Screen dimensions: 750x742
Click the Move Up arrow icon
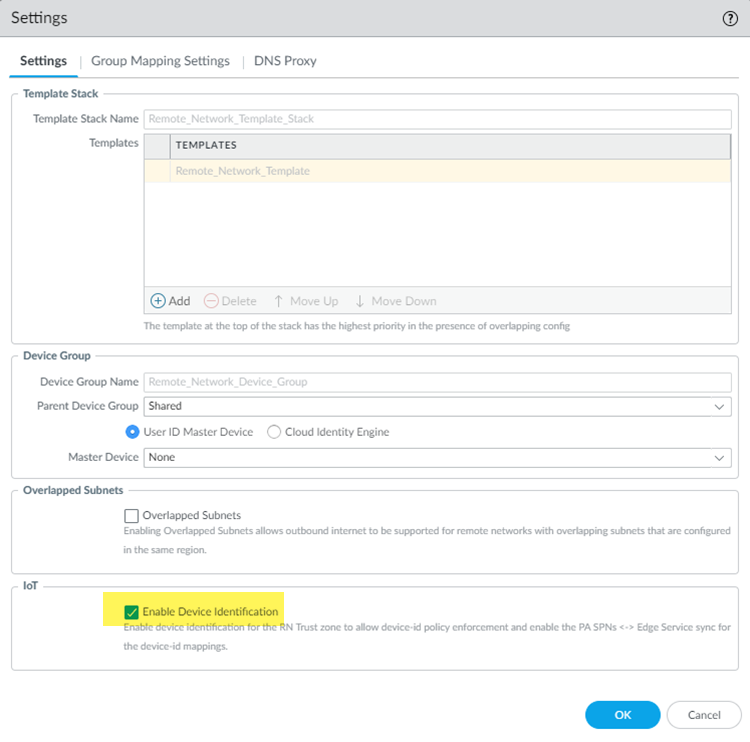coord(279,300)
